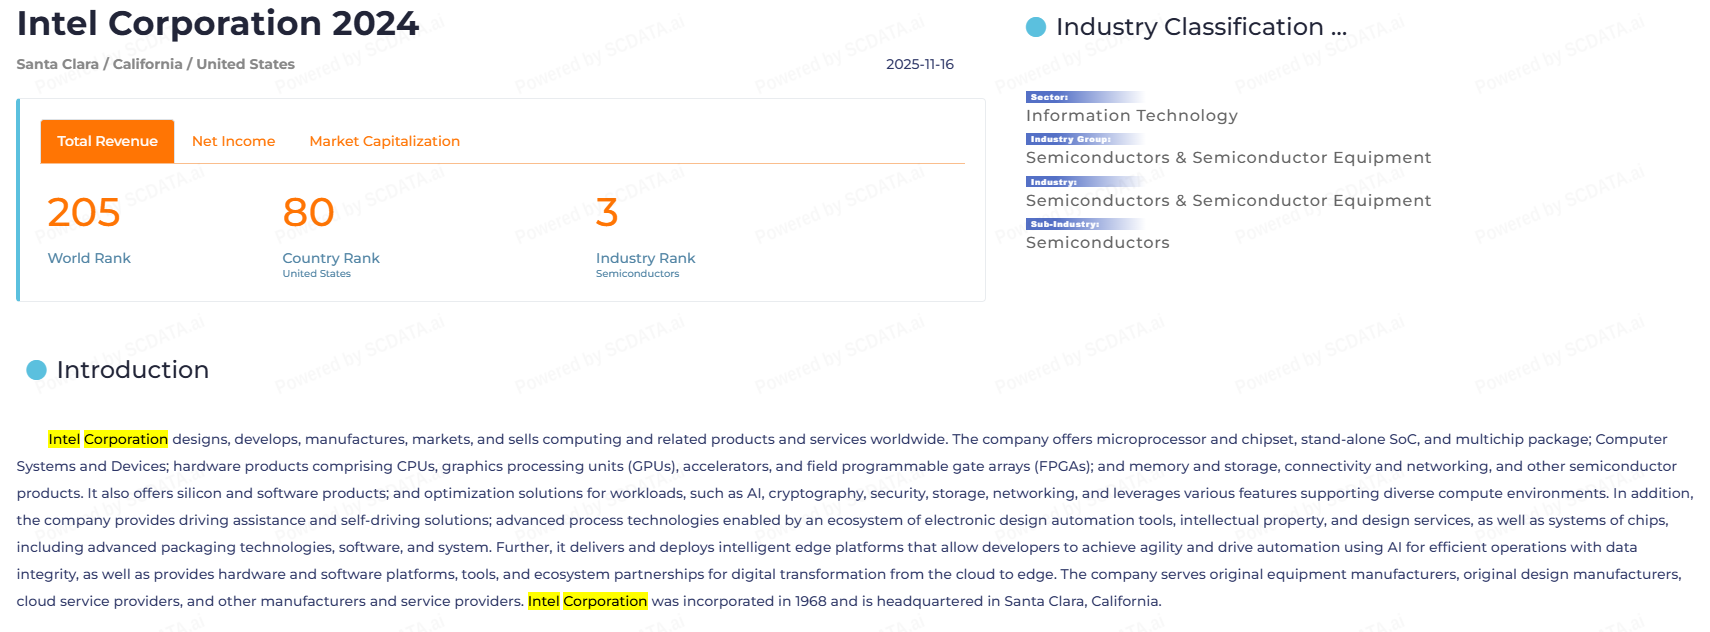Switch to the Net Income tab
The width and height of the screenshot is (1710, 632).
(x=233, y=141)
